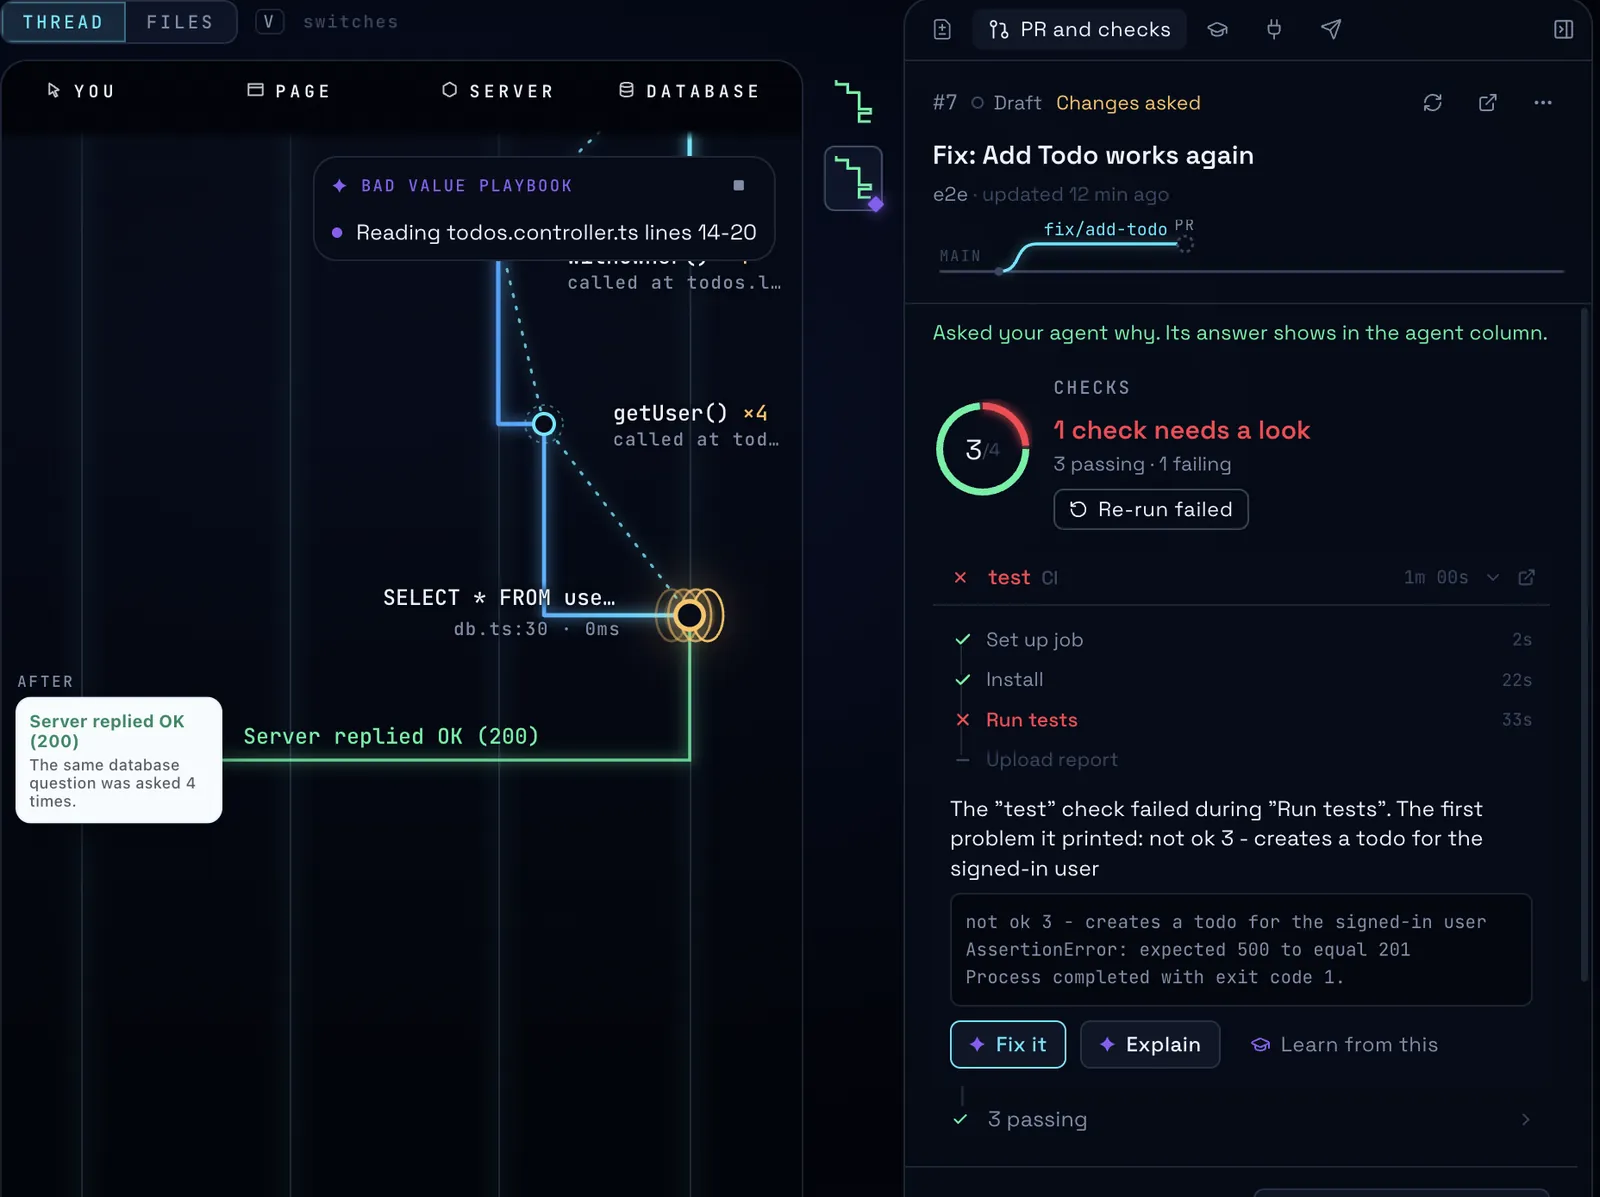The height and width of the screenshot is (1197, 1600).
Task: Select the green thread branch icon
Action: click(x=853, y=103)
